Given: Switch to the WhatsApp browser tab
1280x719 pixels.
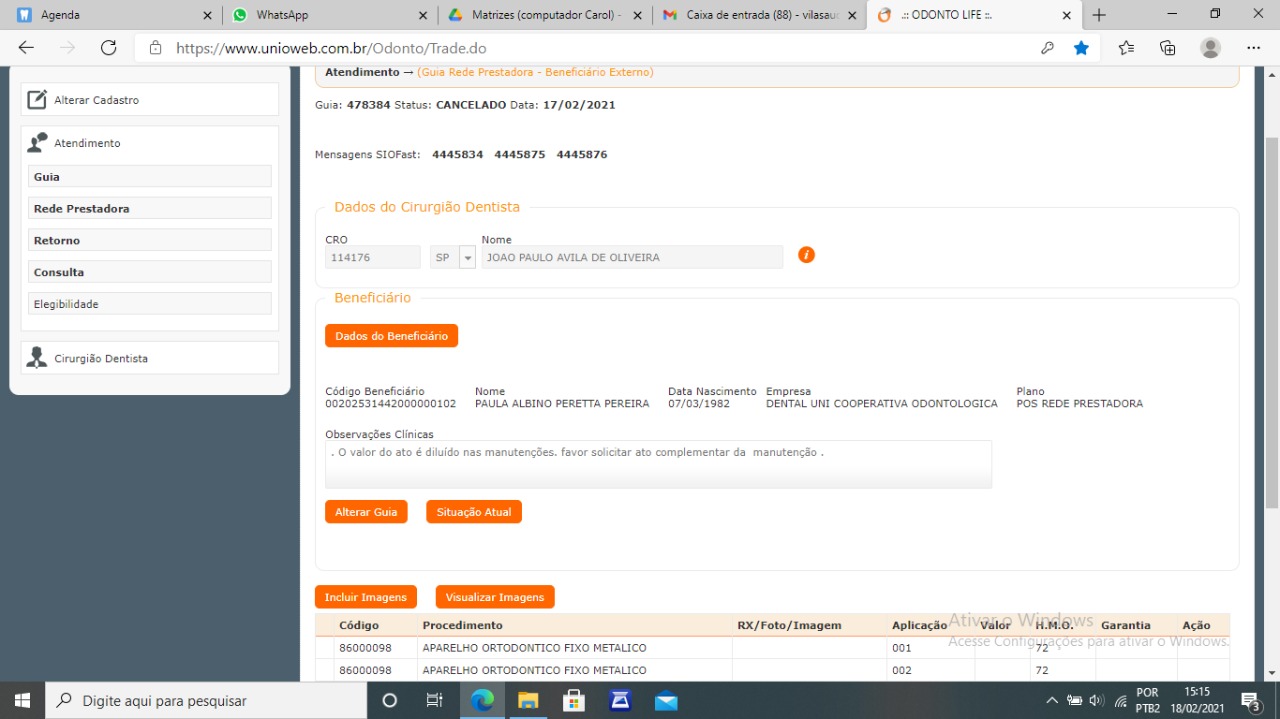Looking at the screenshot, I should click(328, 15).
